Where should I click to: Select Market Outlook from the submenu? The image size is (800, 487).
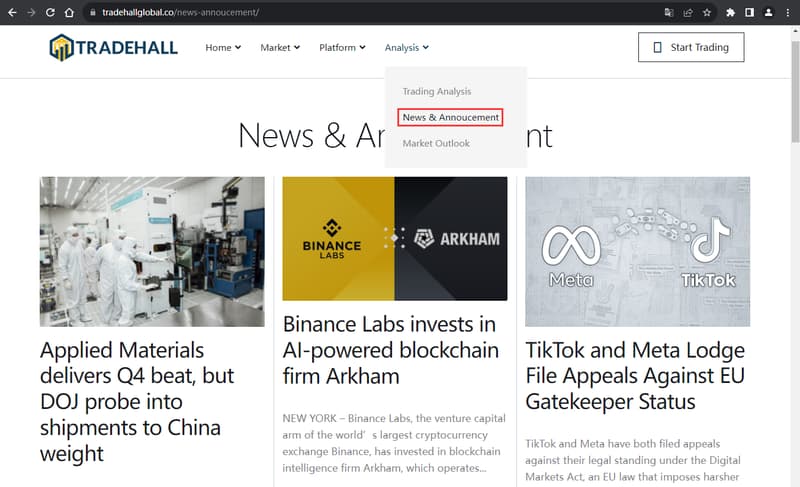436,143
